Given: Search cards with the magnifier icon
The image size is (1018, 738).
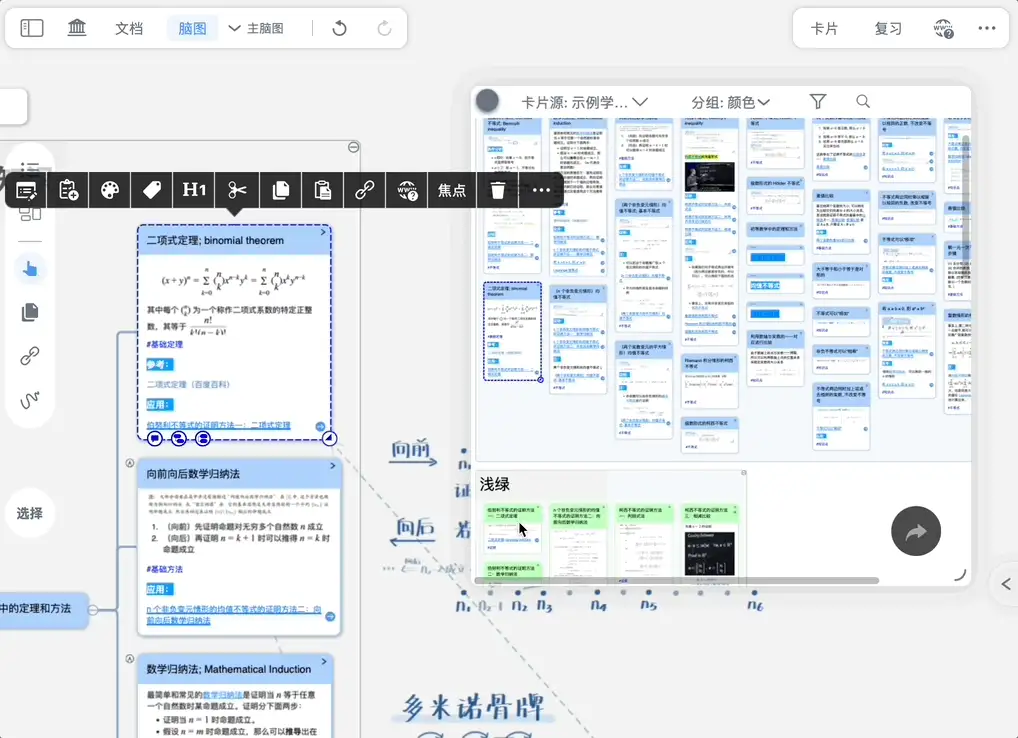Looking at the screenshot, I should (x=863, y=101).
